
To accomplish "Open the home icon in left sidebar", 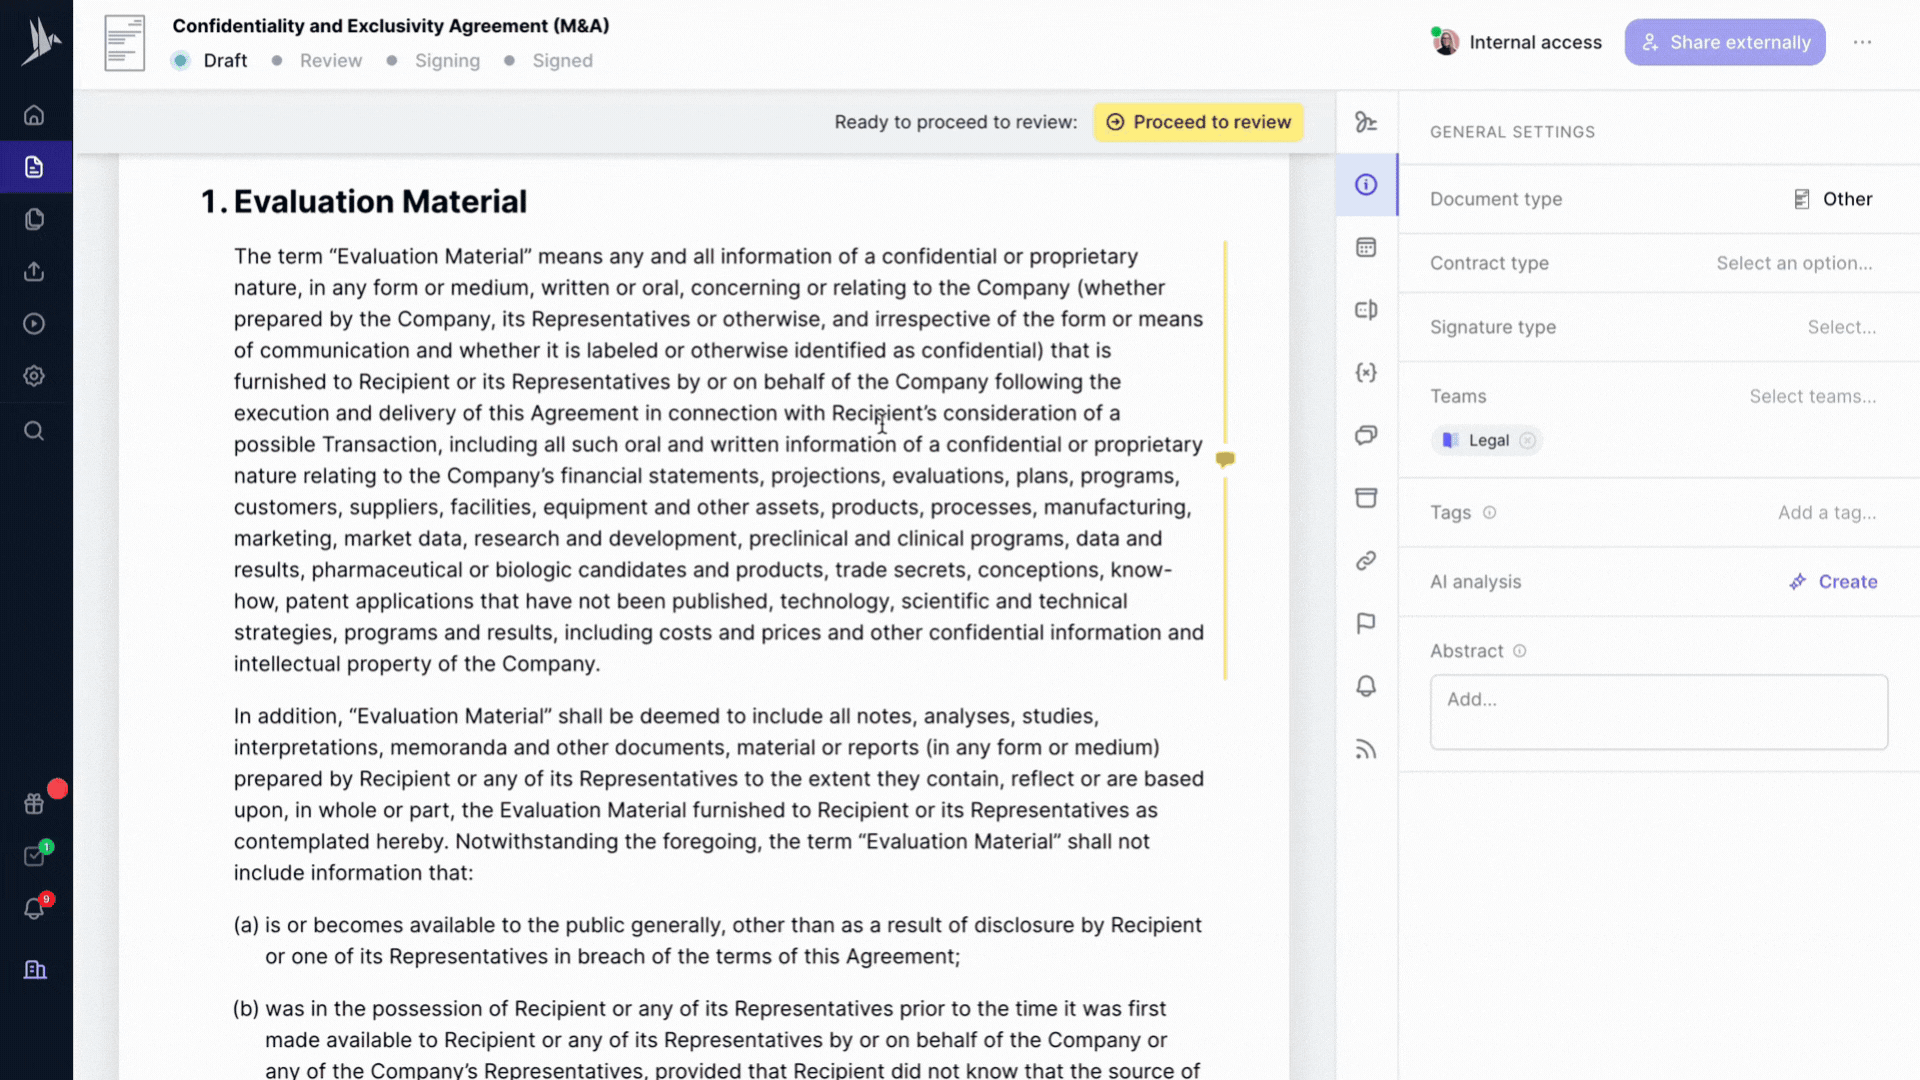I will pyautogui.click(x=34, y=115).
